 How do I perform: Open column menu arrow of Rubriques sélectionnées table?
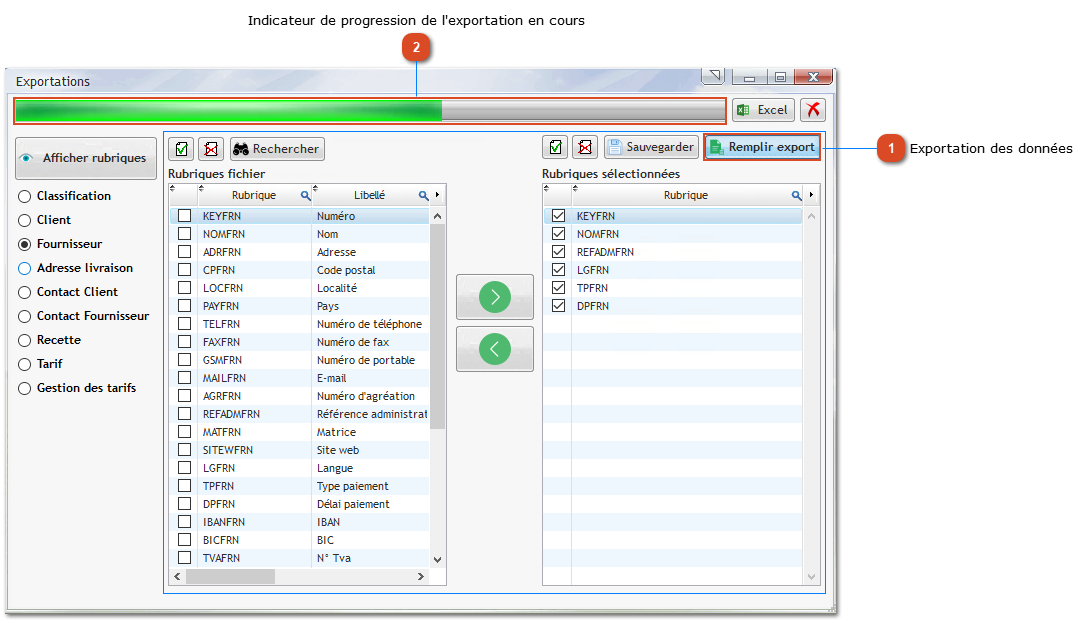811,195
